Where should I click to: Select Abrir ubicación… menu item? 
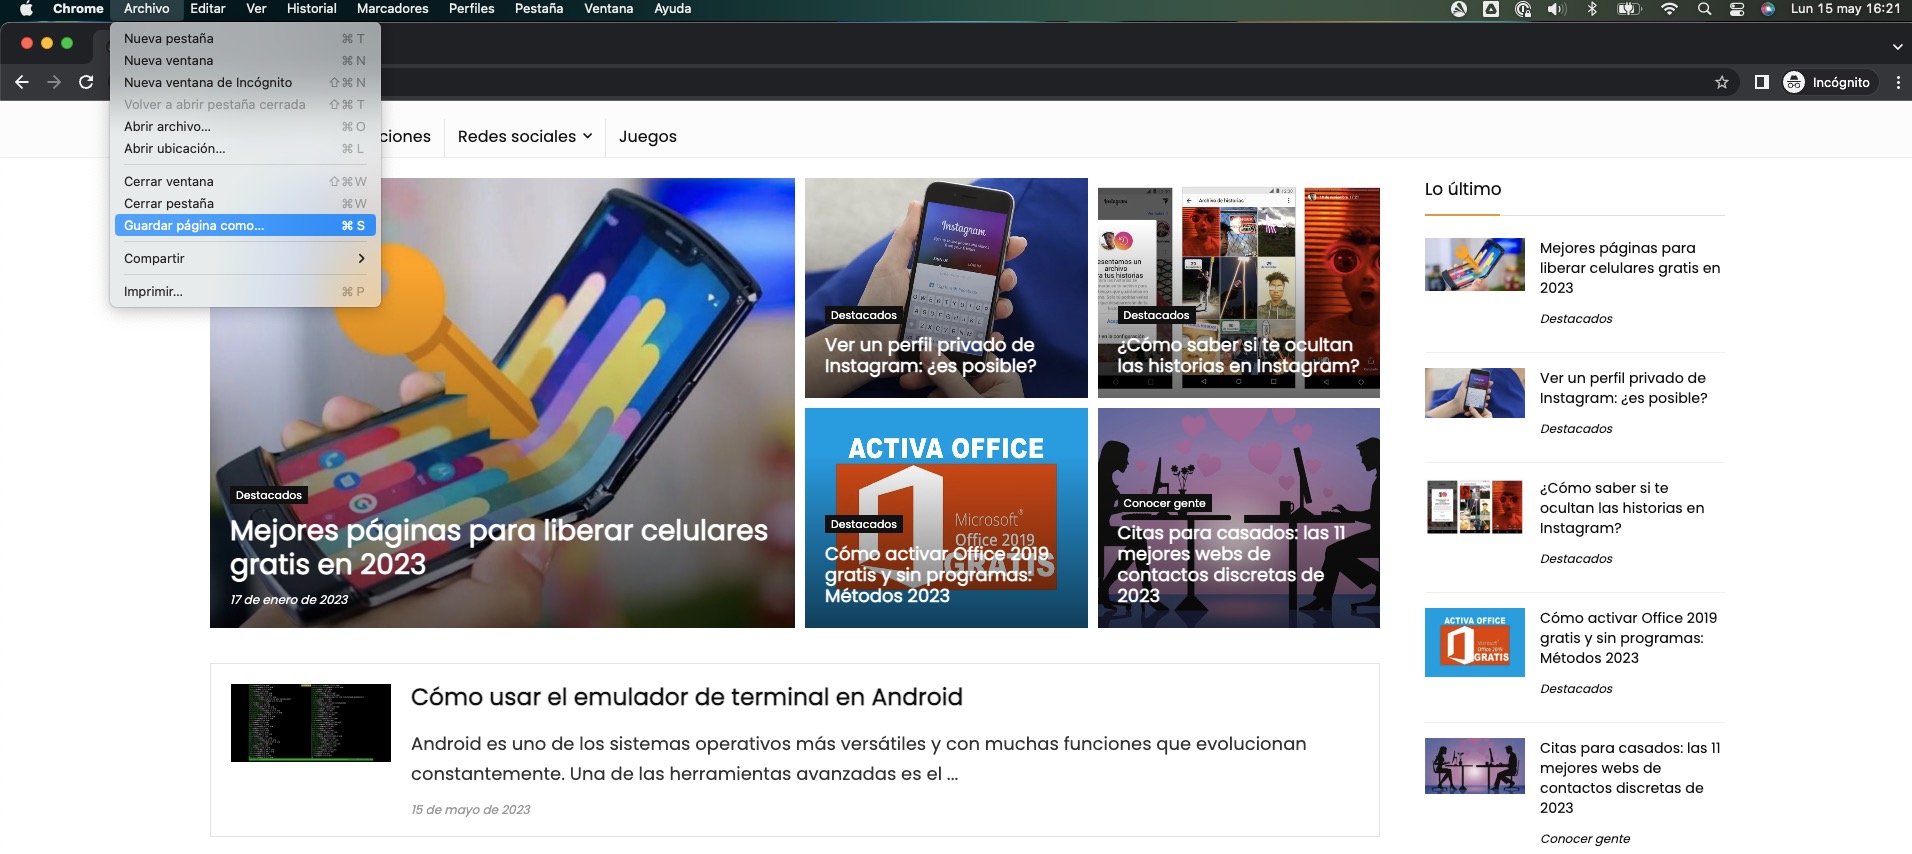coord(245,148)
